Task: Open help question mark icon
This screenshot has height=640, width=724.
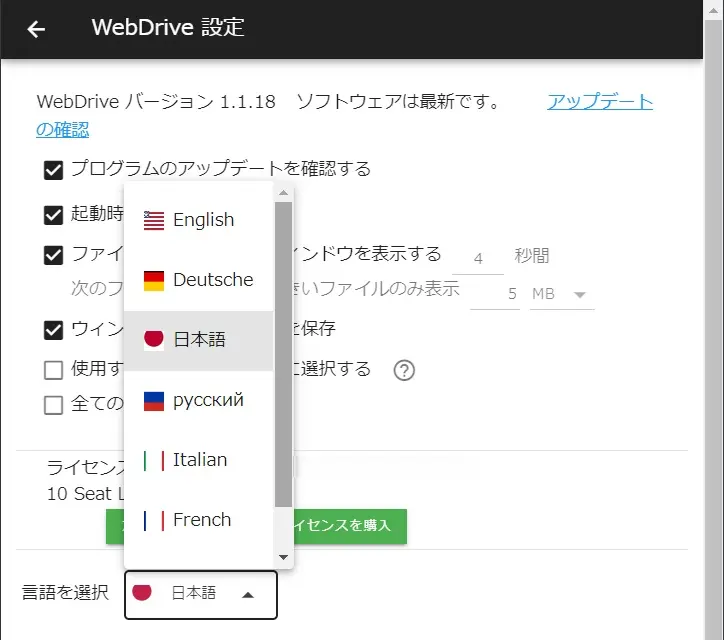Action: (404, 370)
